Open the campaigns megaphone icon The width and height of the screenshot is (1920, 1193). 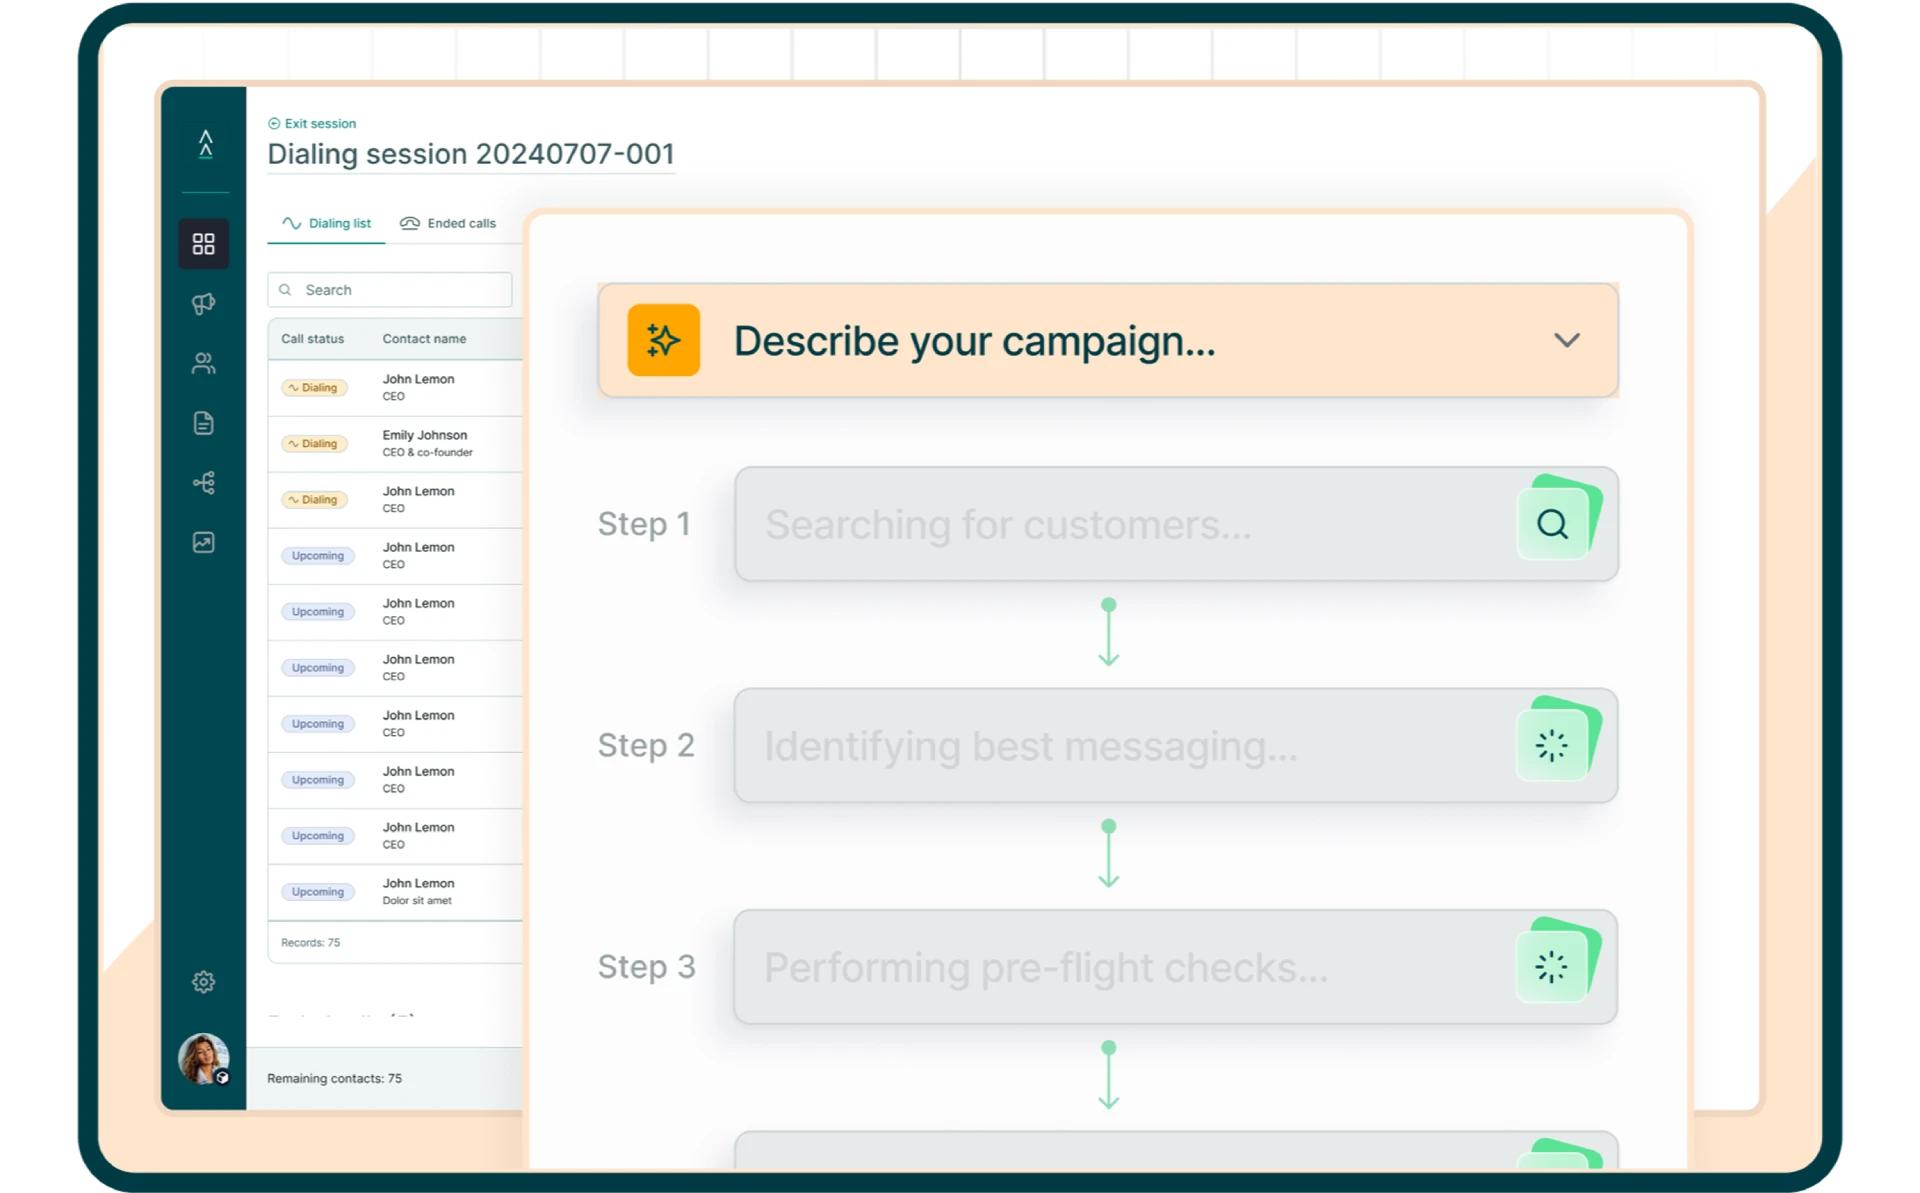point(204,304)
